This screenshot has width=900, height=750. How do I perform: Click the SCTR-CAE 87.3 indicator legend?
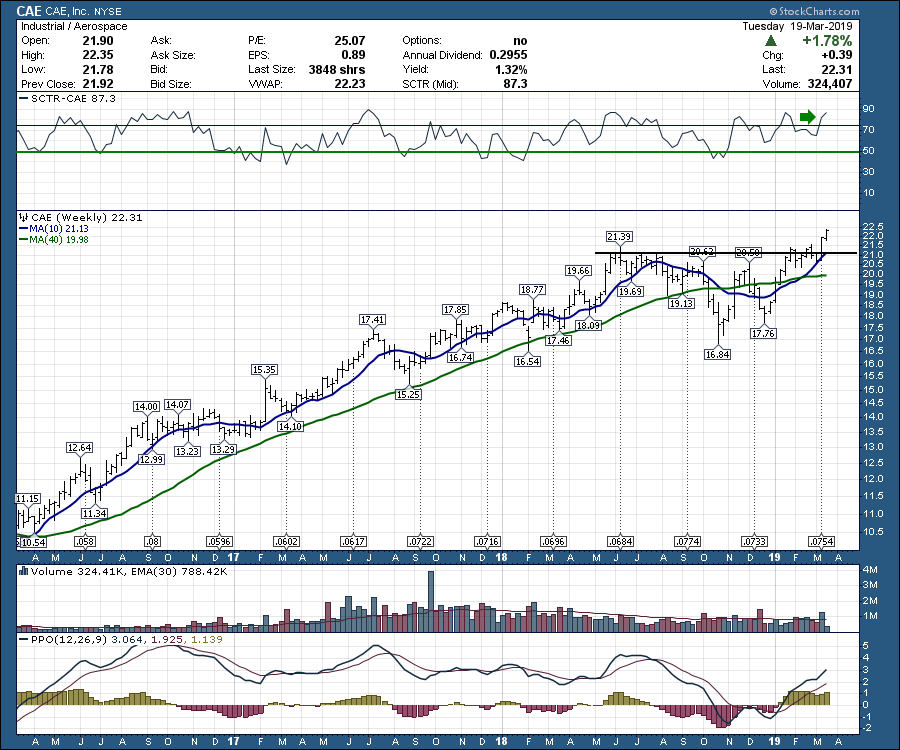click(x=68, y=99)
